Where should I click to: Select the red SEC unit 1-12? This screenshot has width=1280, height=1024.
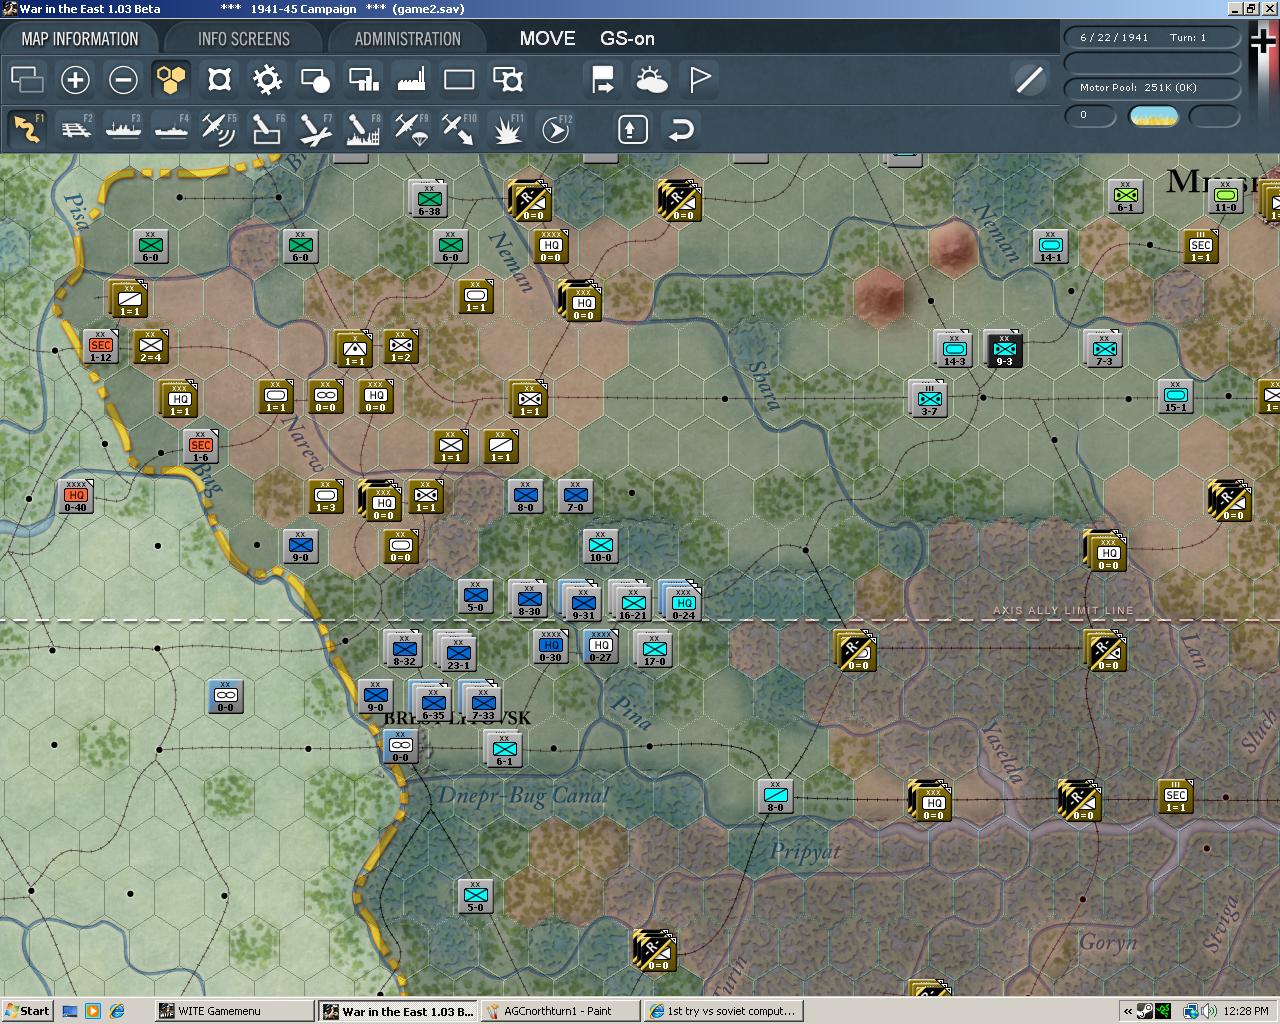pos(101,346)
